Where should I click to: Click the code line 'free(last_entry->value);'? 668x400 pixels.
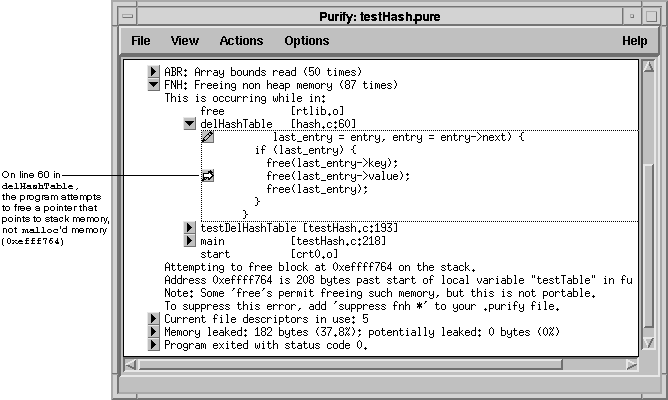[338, 176]
